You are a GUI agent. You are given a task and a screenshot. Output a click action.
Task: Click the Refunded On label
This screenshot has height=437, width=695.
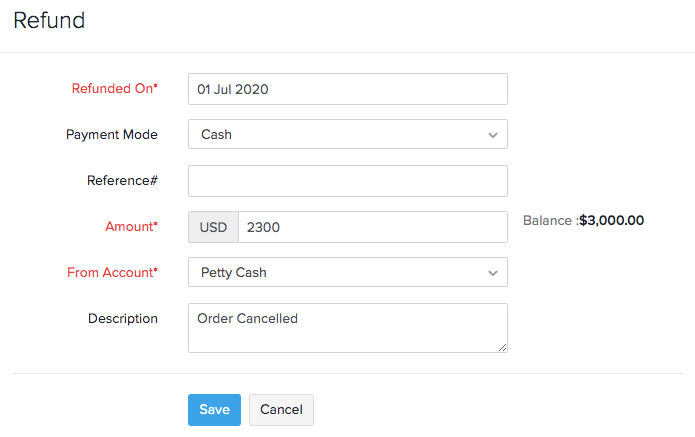click(x=114, y=88)
